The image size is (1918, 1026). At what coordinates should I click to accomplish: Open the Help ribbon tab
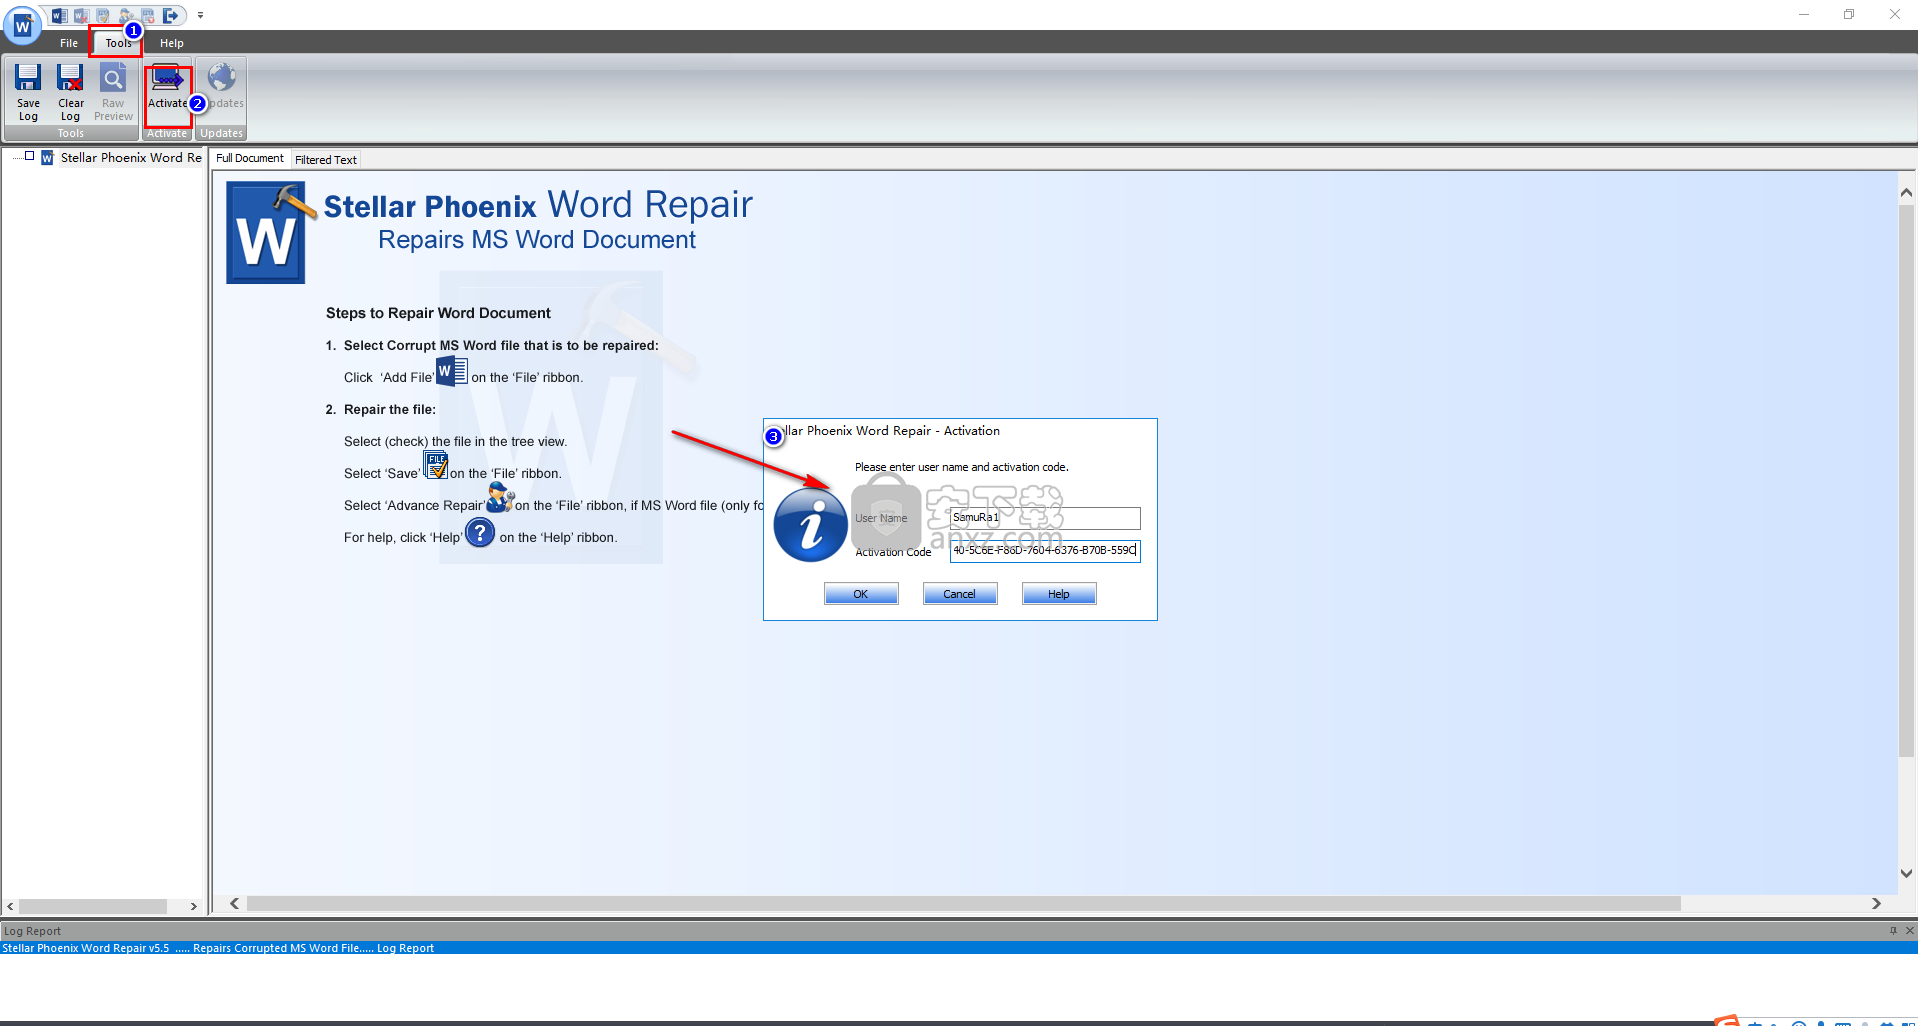click(172, 43)
